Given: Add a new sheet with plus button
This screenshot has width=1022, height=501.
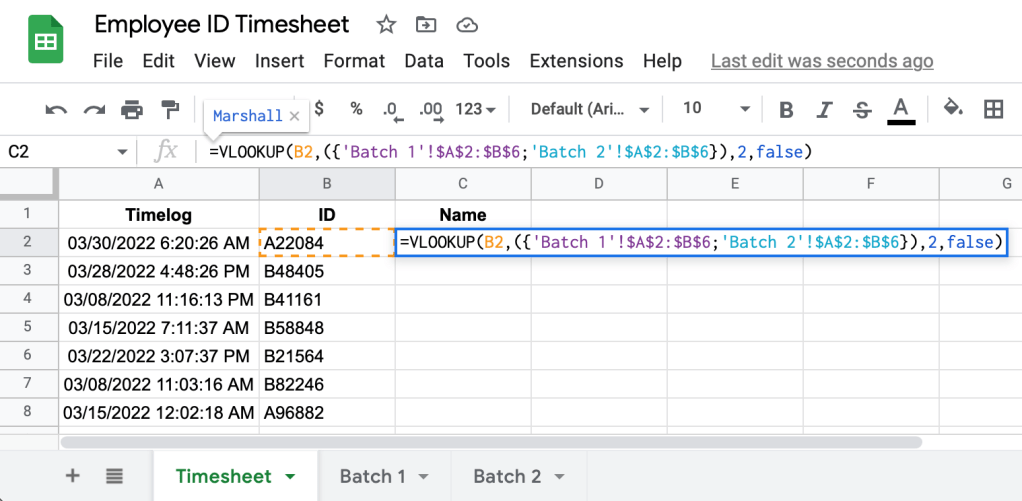Looking at the screenshot, I should pos(72,476).
